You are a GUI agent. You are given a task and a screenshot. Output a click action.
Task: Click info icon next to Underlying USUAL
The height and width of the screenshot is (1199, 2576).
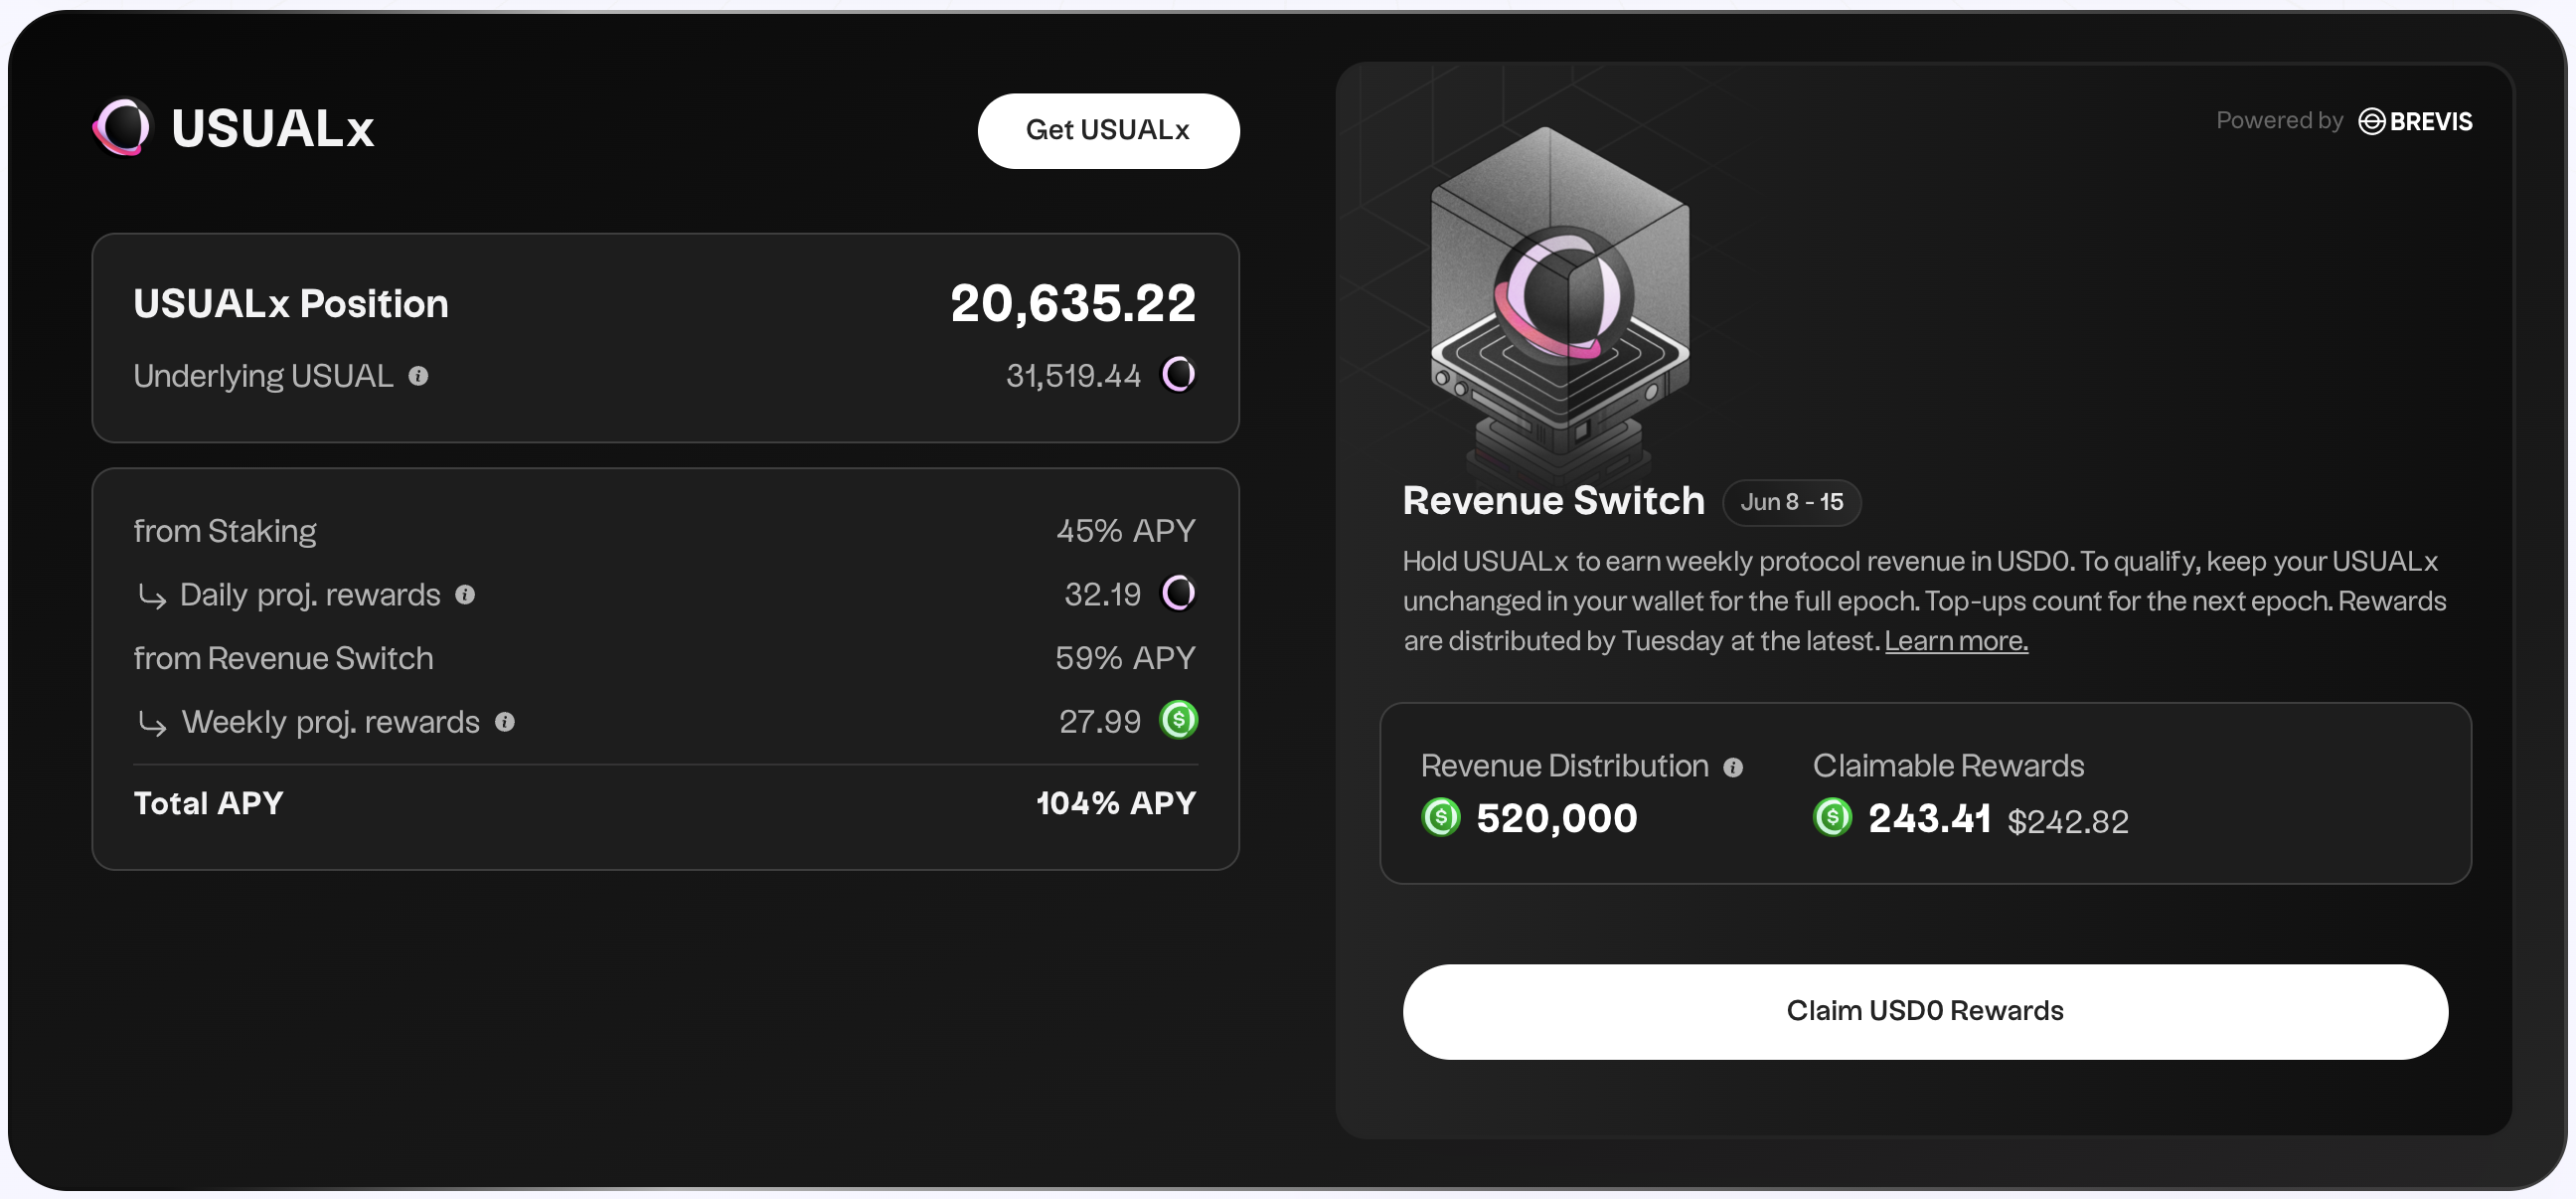point(418,376)
